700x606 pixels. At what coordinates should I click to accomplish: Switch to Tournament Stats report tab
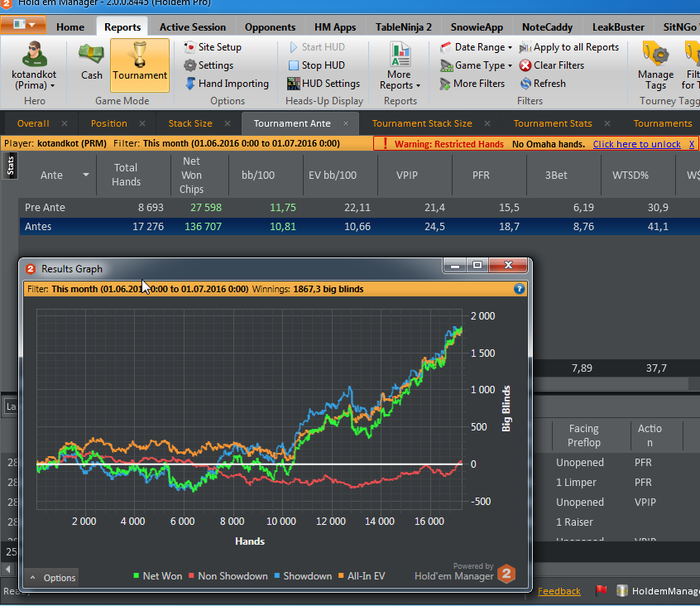coord(553,124)
